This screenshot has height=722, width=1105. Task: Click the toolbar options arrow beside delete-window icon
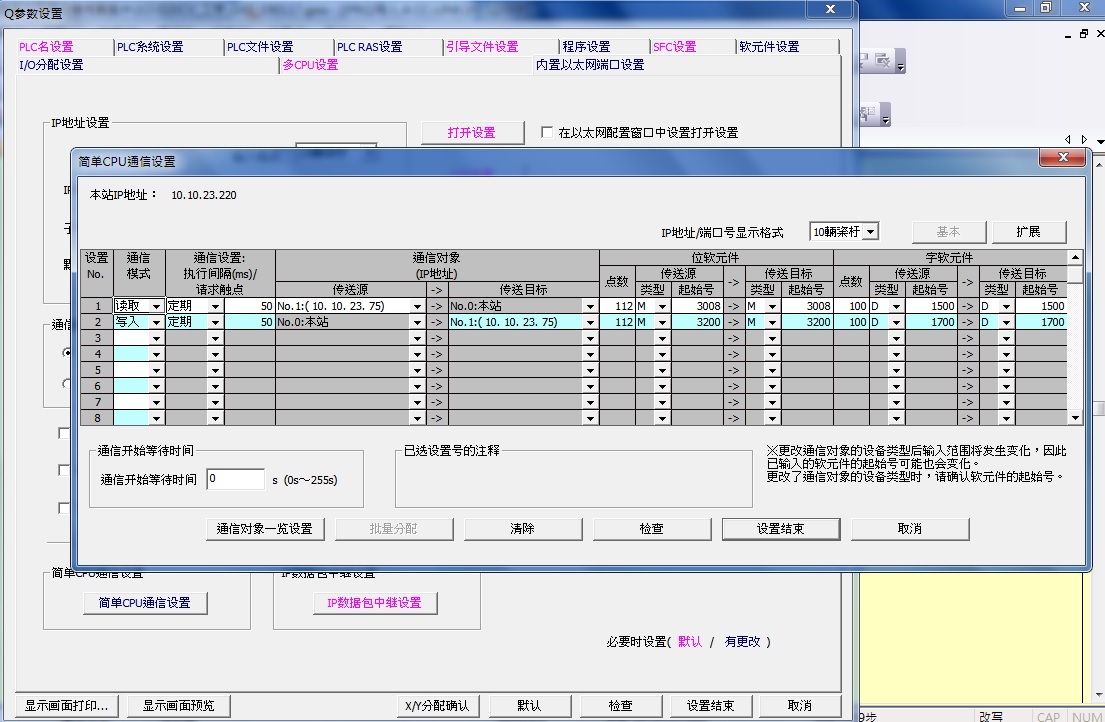900,67
